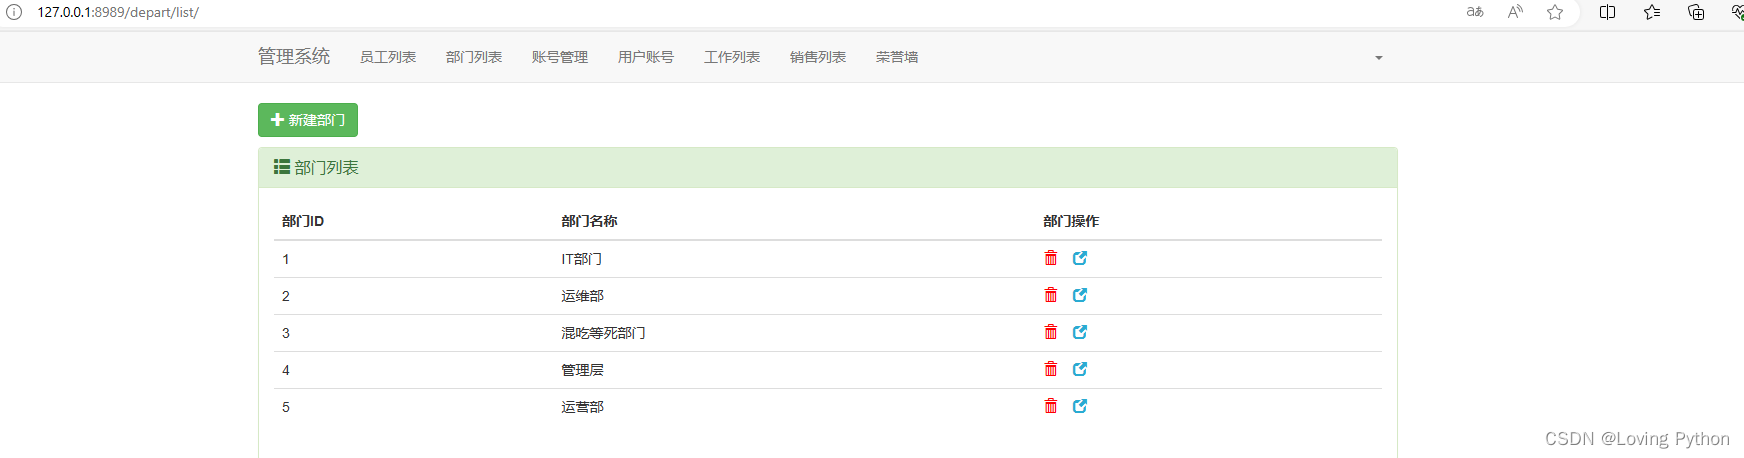Click the read aloud icon in address bar
This screenshot has height=458, width=1744.
tap(1515, 12)
